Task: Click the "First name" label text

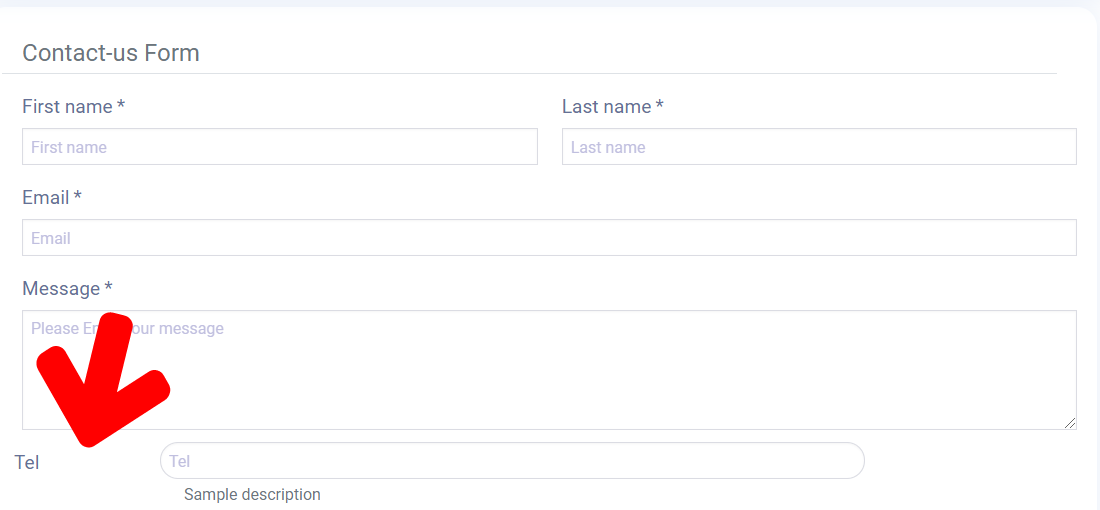Action: (67, 107)
